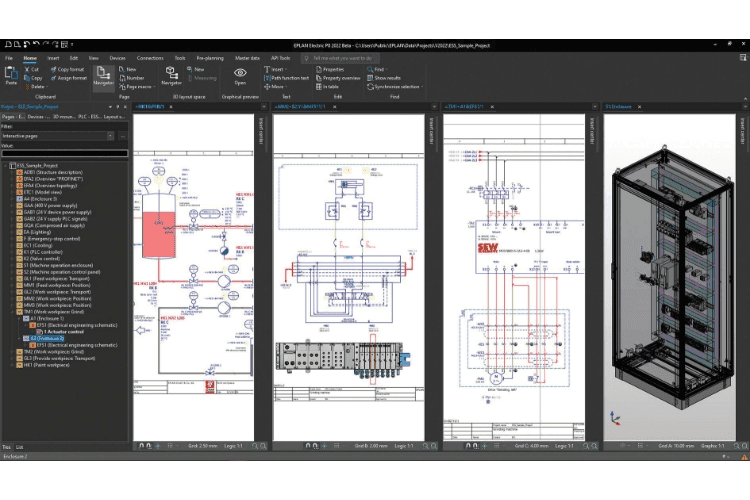
Task: Toggle grid display in Grid A 3D view bar
Action: 640,446
